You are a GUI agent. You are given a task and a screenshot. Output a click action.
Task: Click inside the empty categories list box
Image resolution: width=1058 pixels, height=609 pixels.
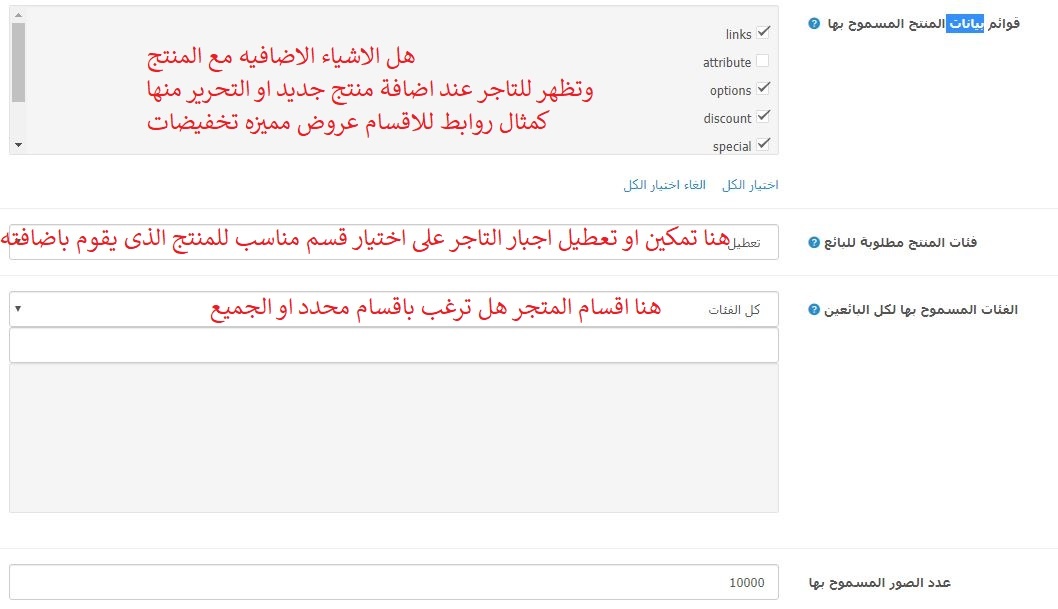click(x=393, y=438)
